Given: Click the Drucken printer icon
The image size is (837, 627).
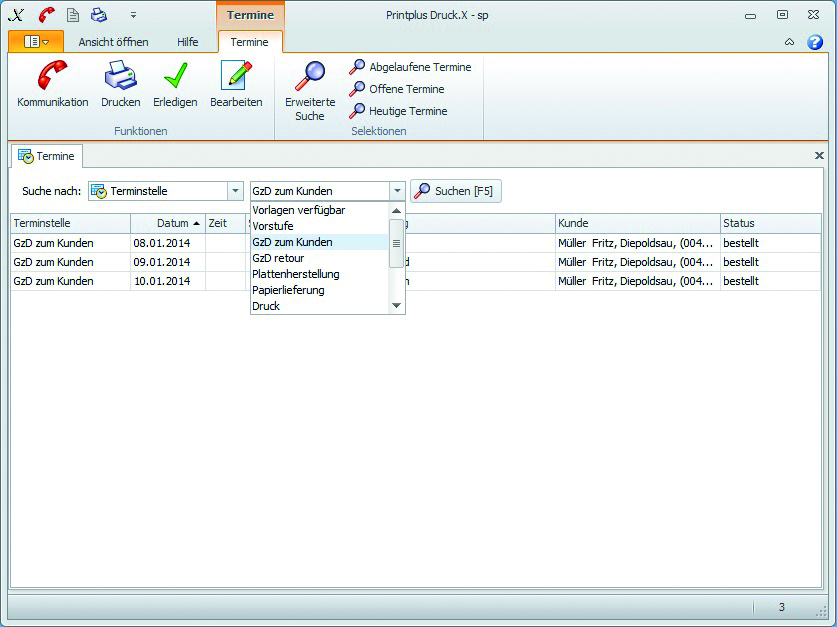Looking at the screenshot, I should (120, 77).
